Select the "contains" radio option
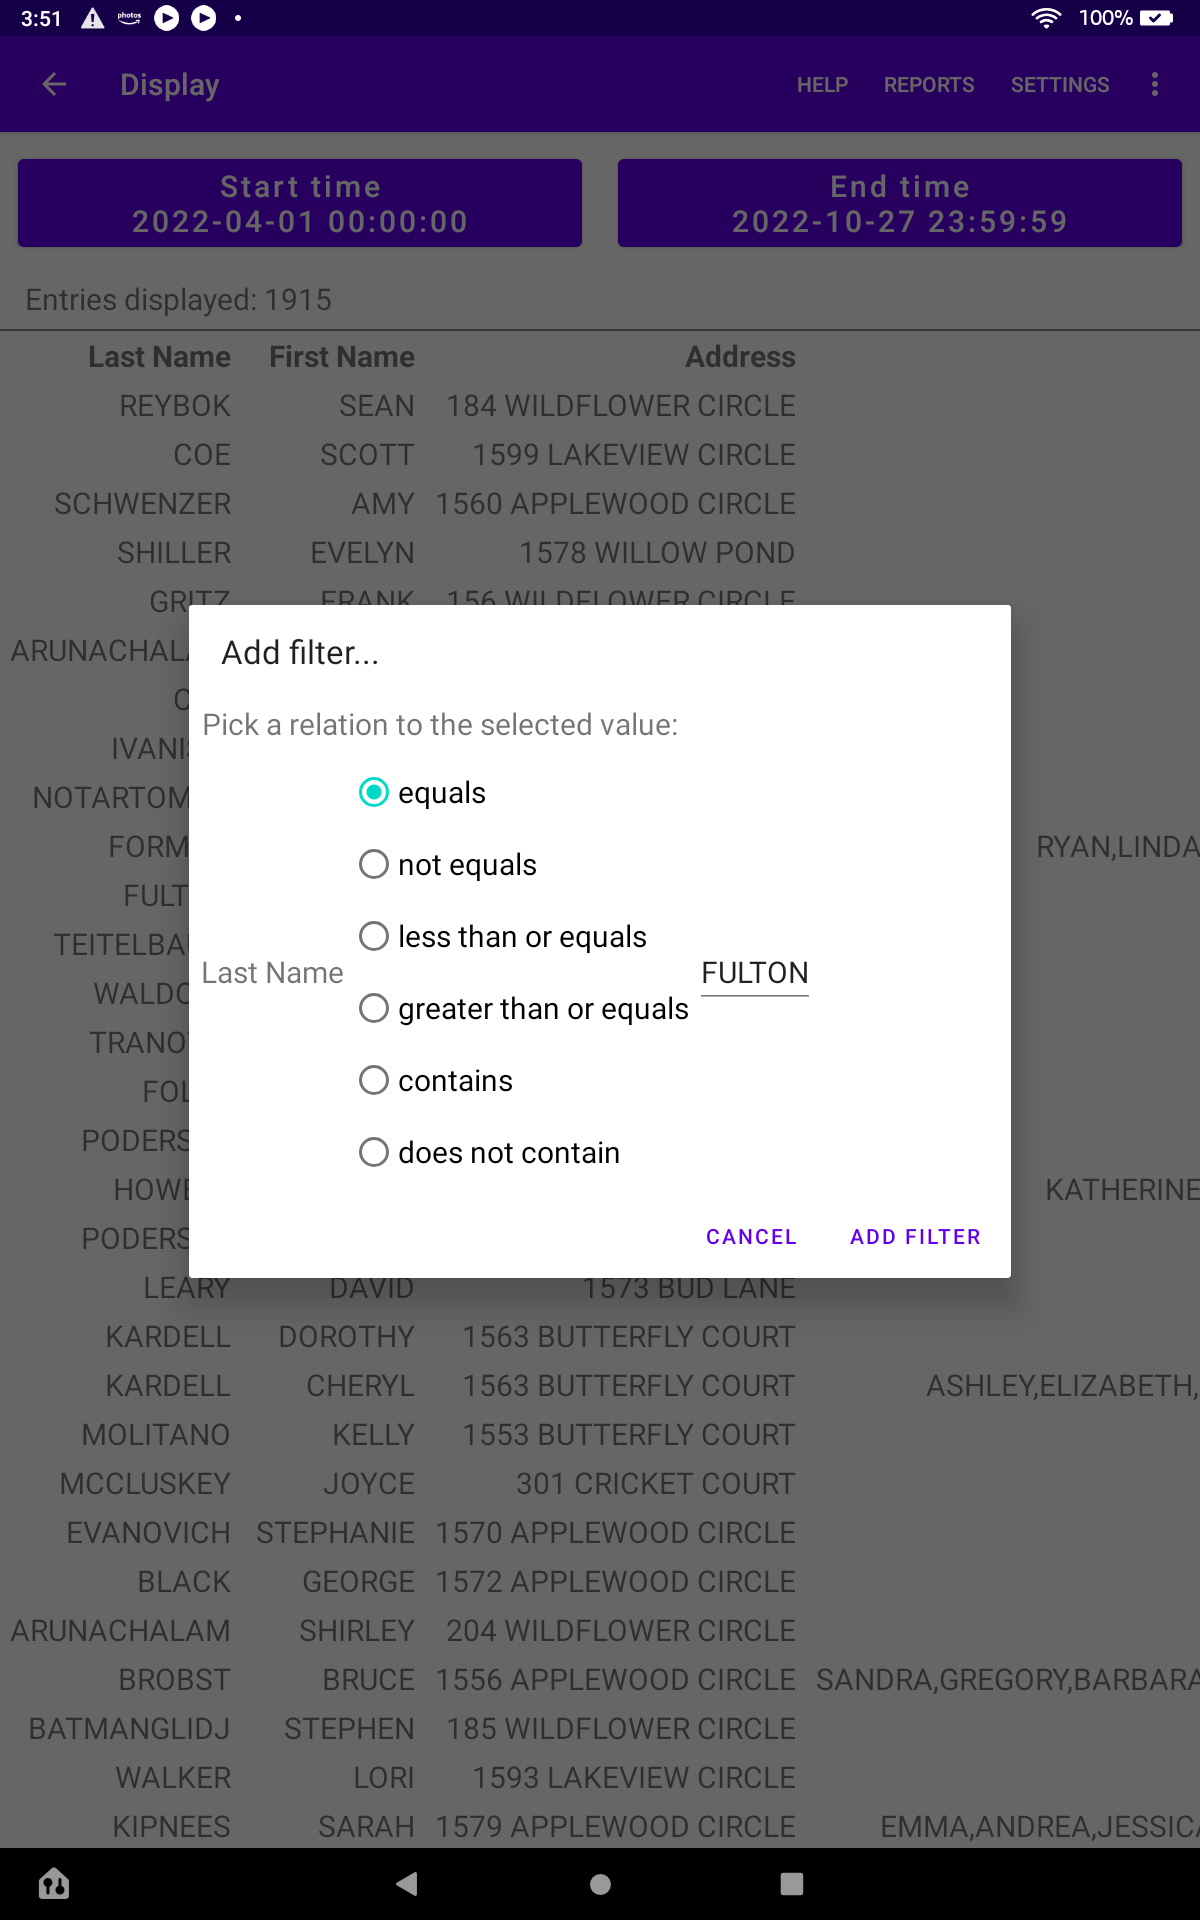 [x=436, y=1081]
